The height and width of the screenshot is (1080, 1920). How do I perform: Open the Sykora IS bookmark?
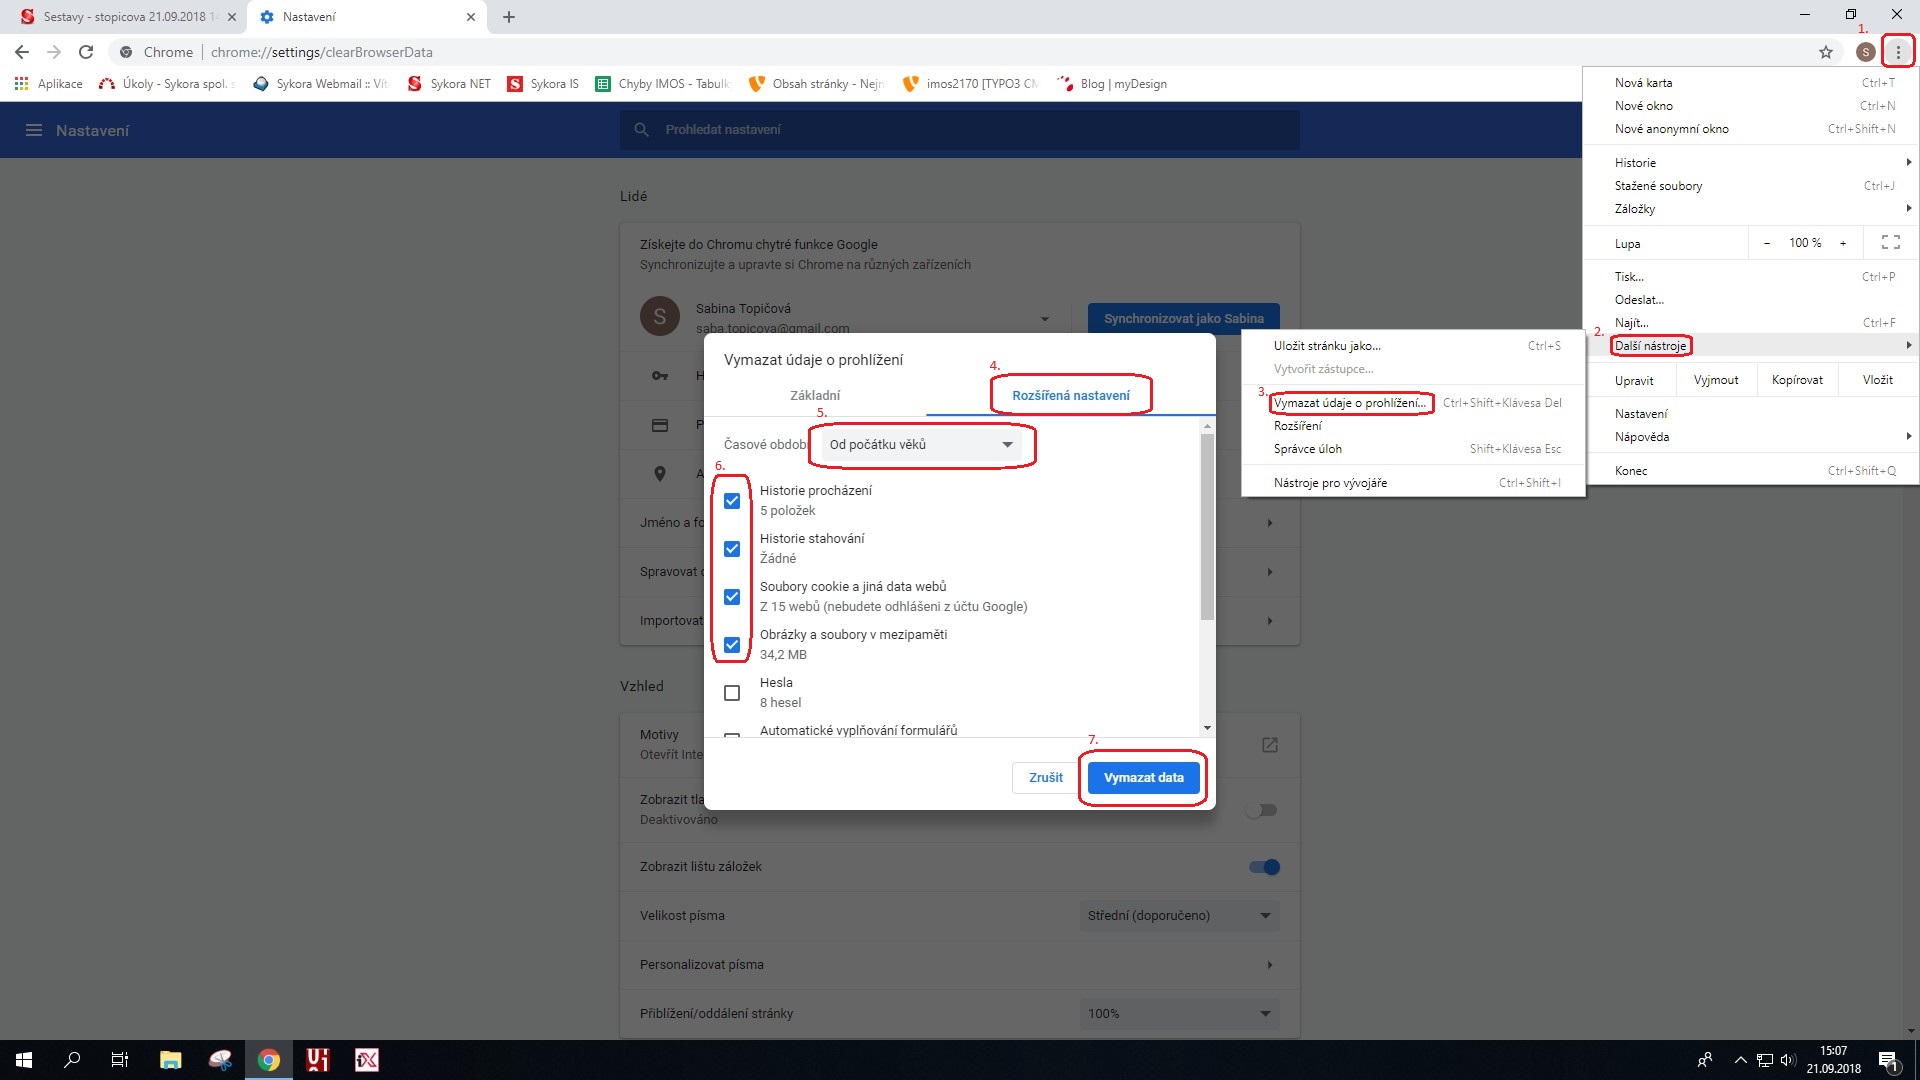(x=543, y=84)
